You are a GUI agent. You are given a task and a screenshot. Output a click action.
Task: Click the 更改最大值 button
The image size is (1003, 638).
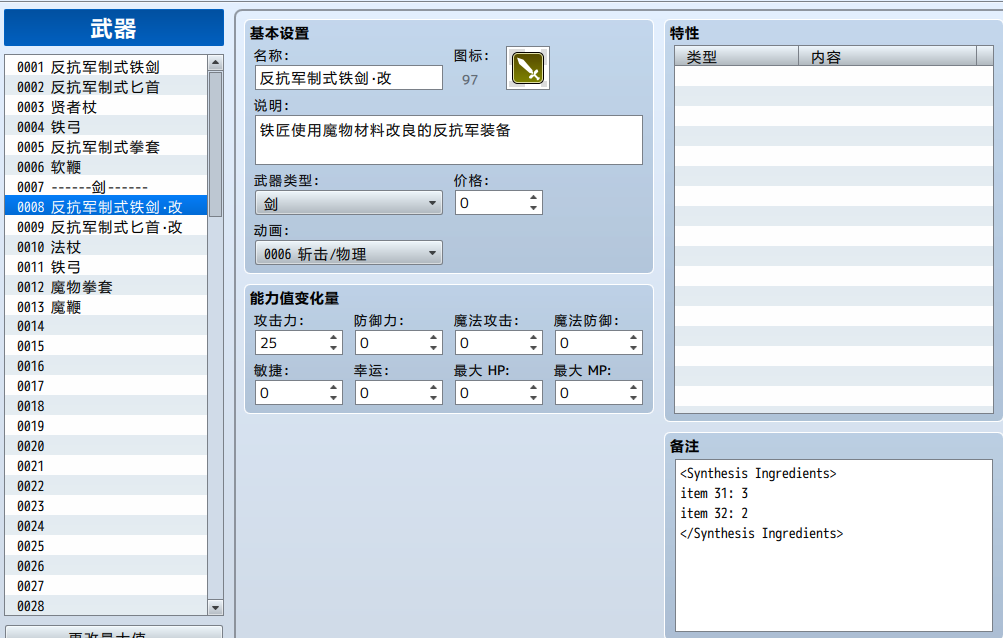[114, 632]
